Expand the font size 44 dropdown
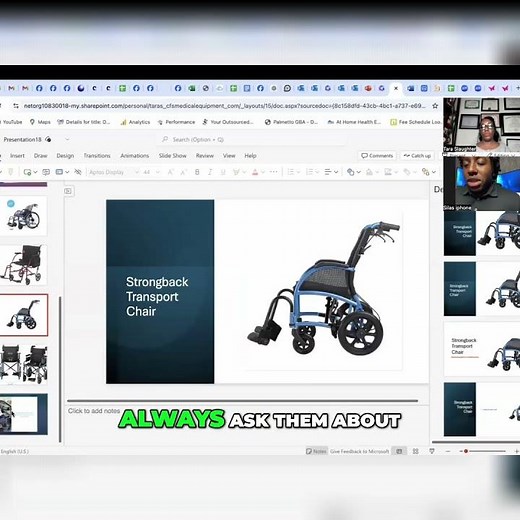The width and height of the screenshot is (520, 520). tap(151, 172)
